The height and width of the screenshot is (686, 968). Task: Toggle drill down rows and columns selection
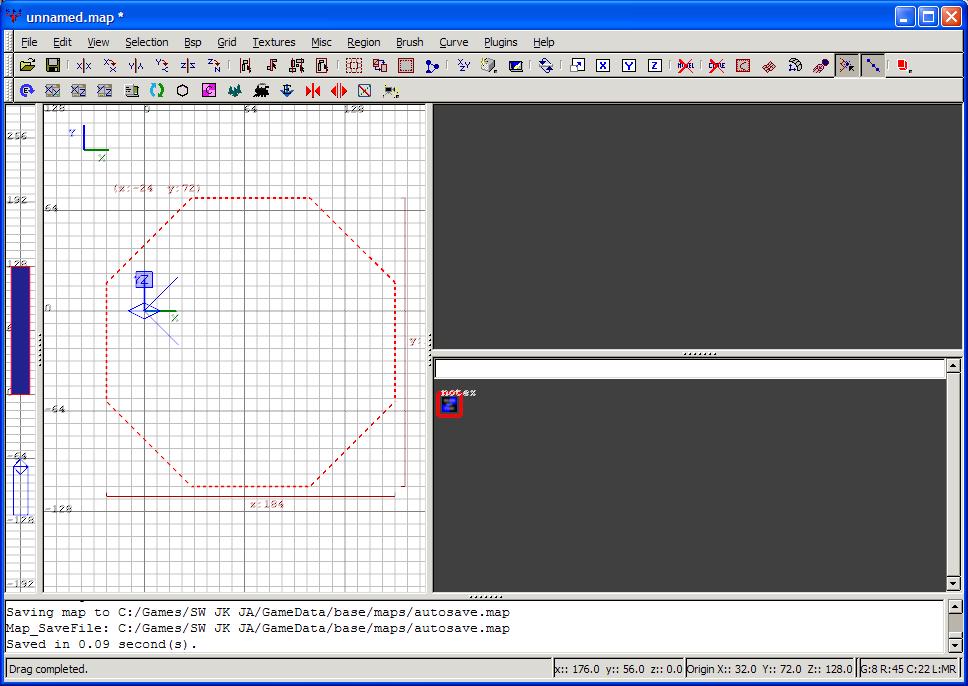pyautogui.click(x=873, y=65)
